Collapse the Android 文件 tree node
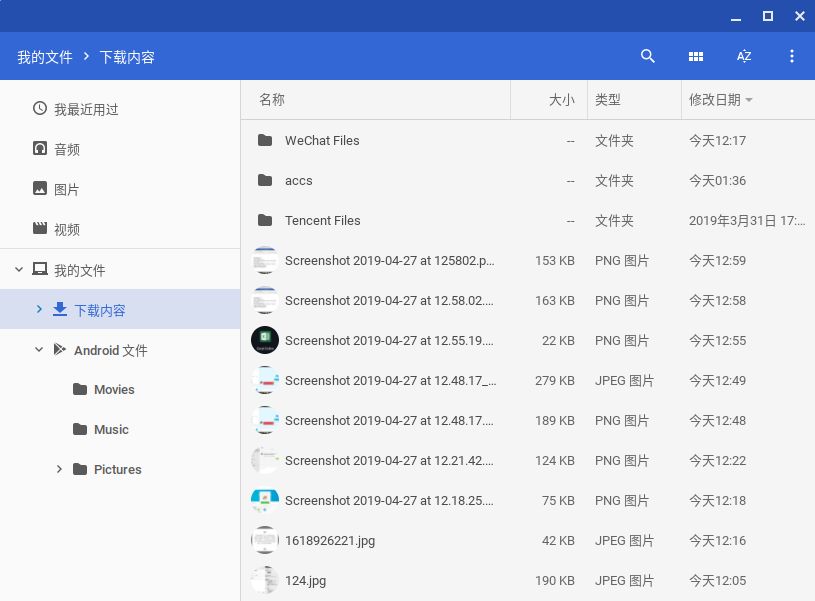The image size is (815, 601). point(39,350)
